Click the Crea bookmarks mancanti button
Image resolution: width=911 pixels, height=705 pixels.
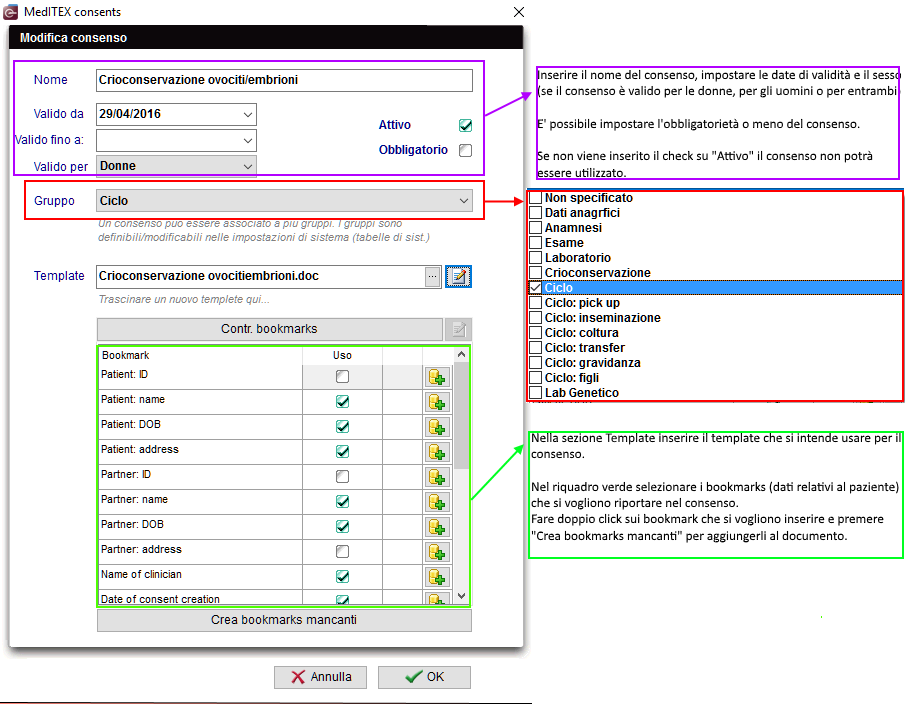284,620
